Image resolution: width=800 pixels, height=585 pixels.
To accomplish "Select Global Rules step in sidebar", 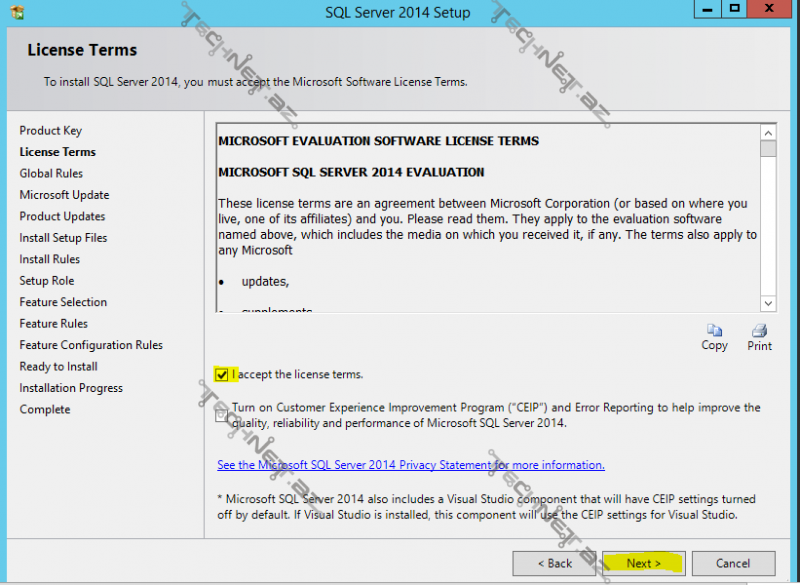I will click(x=51, y=174).
